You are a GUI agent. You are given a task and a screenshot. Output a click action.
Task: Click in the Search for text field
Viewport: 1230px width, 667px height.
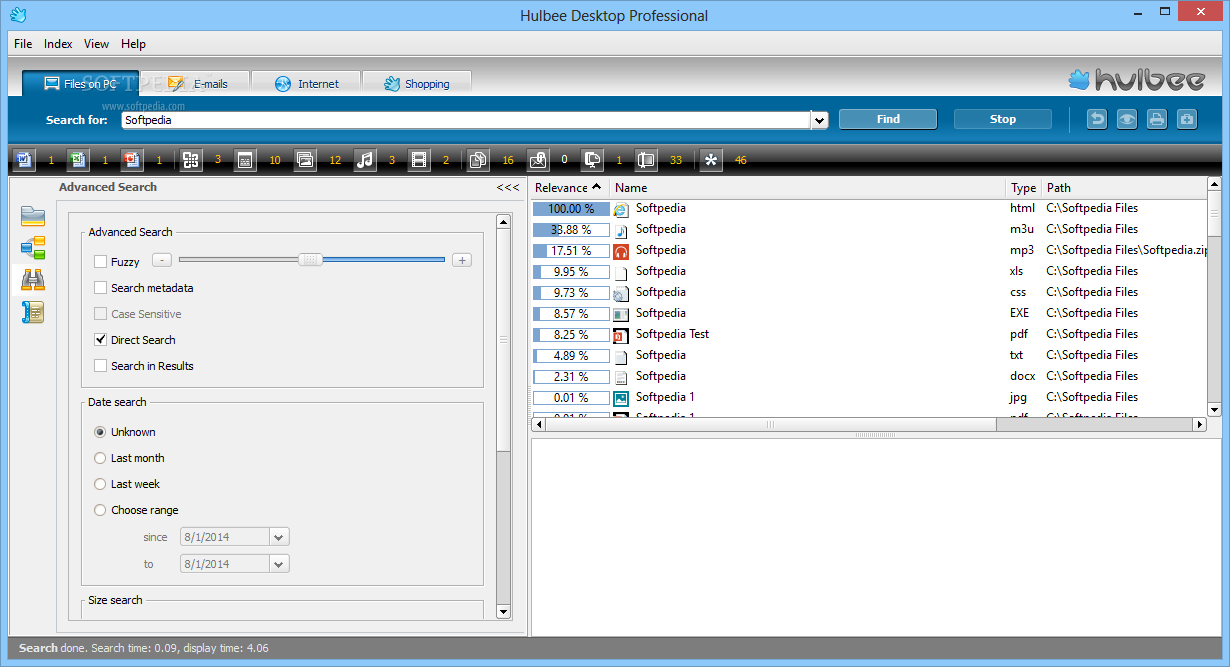coord(466,120)
